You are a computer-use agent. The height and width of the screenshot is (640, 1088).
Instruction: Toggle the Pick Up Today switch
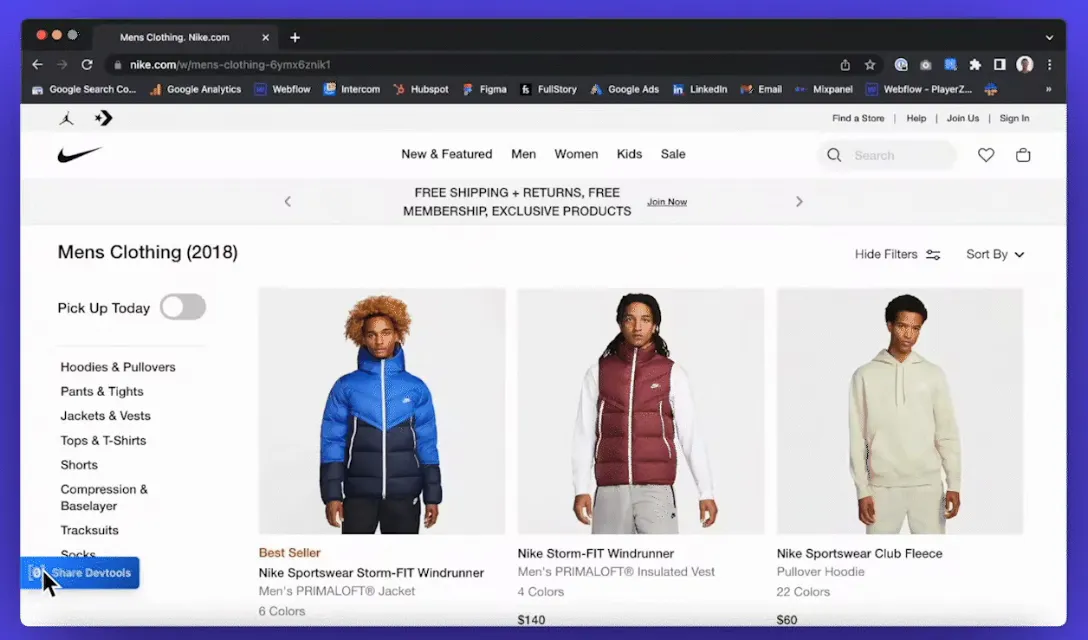183,307
